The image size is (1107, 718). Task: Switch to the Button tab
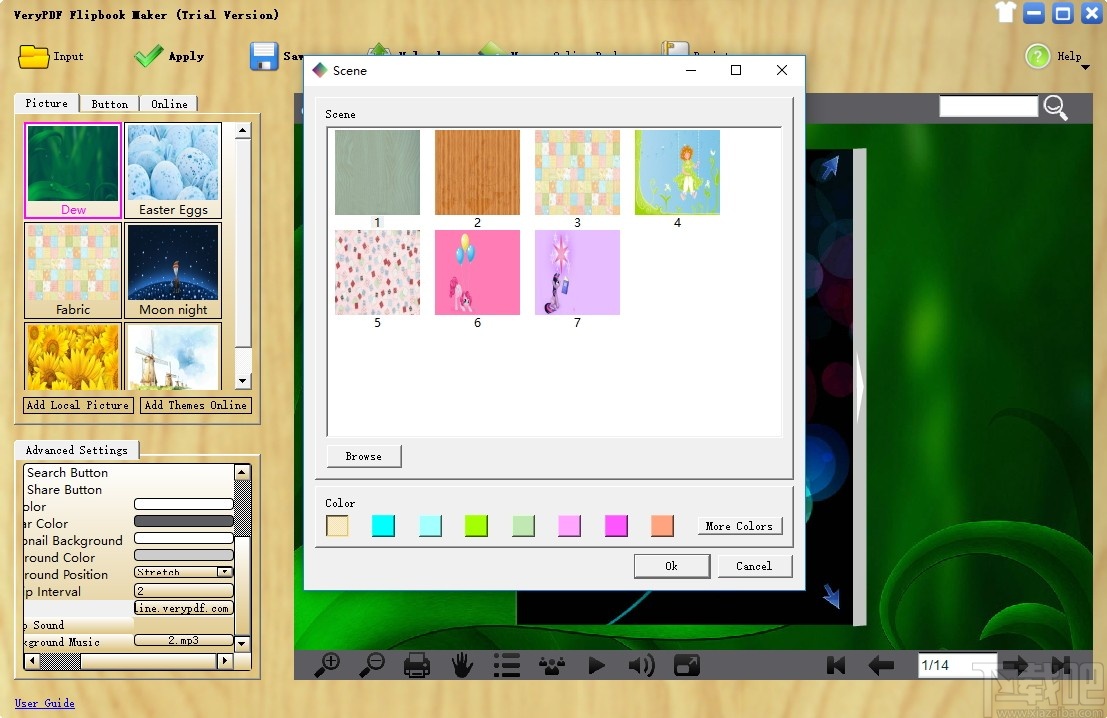(109, 103)
